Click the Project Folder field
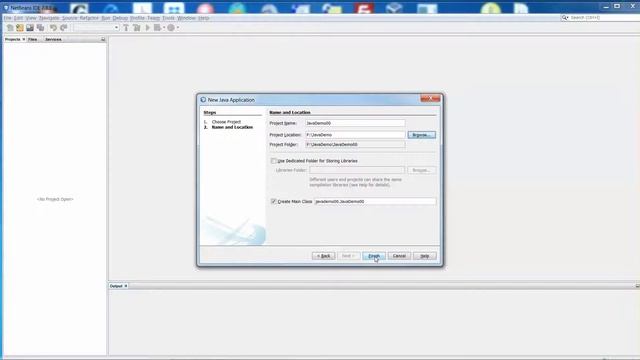The height and width of the screenshot is (360, 640). [355, 144]
